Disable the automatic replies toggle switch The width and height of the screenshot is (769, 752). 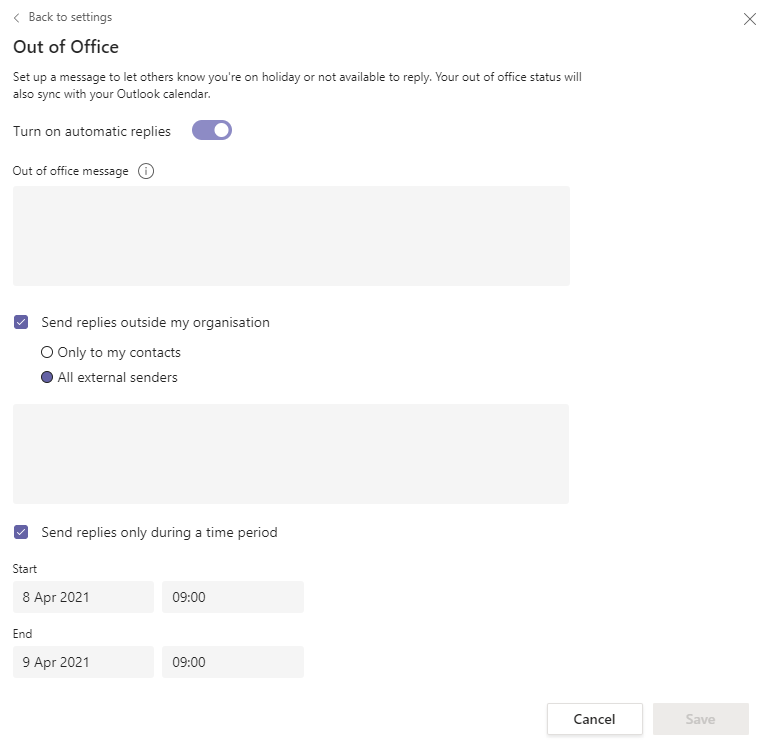[212, 130]
